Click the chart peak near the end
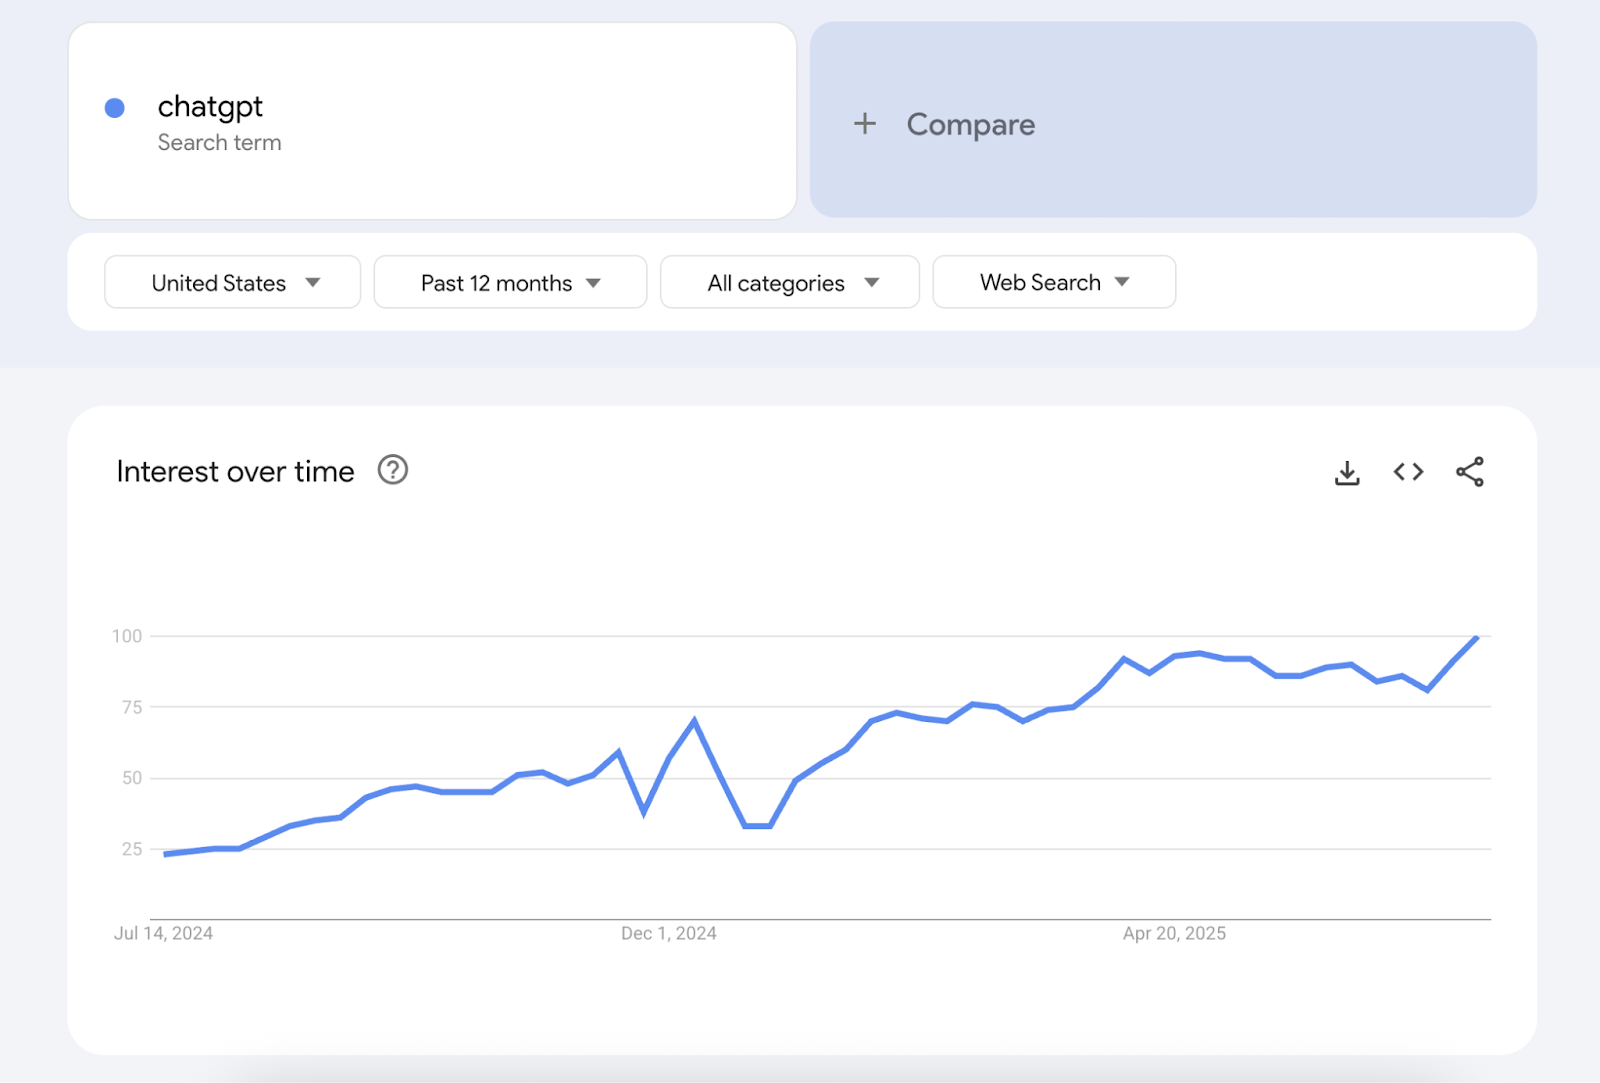The height and width of the screenshot is (1083, 1600). tap(1478, 637)
